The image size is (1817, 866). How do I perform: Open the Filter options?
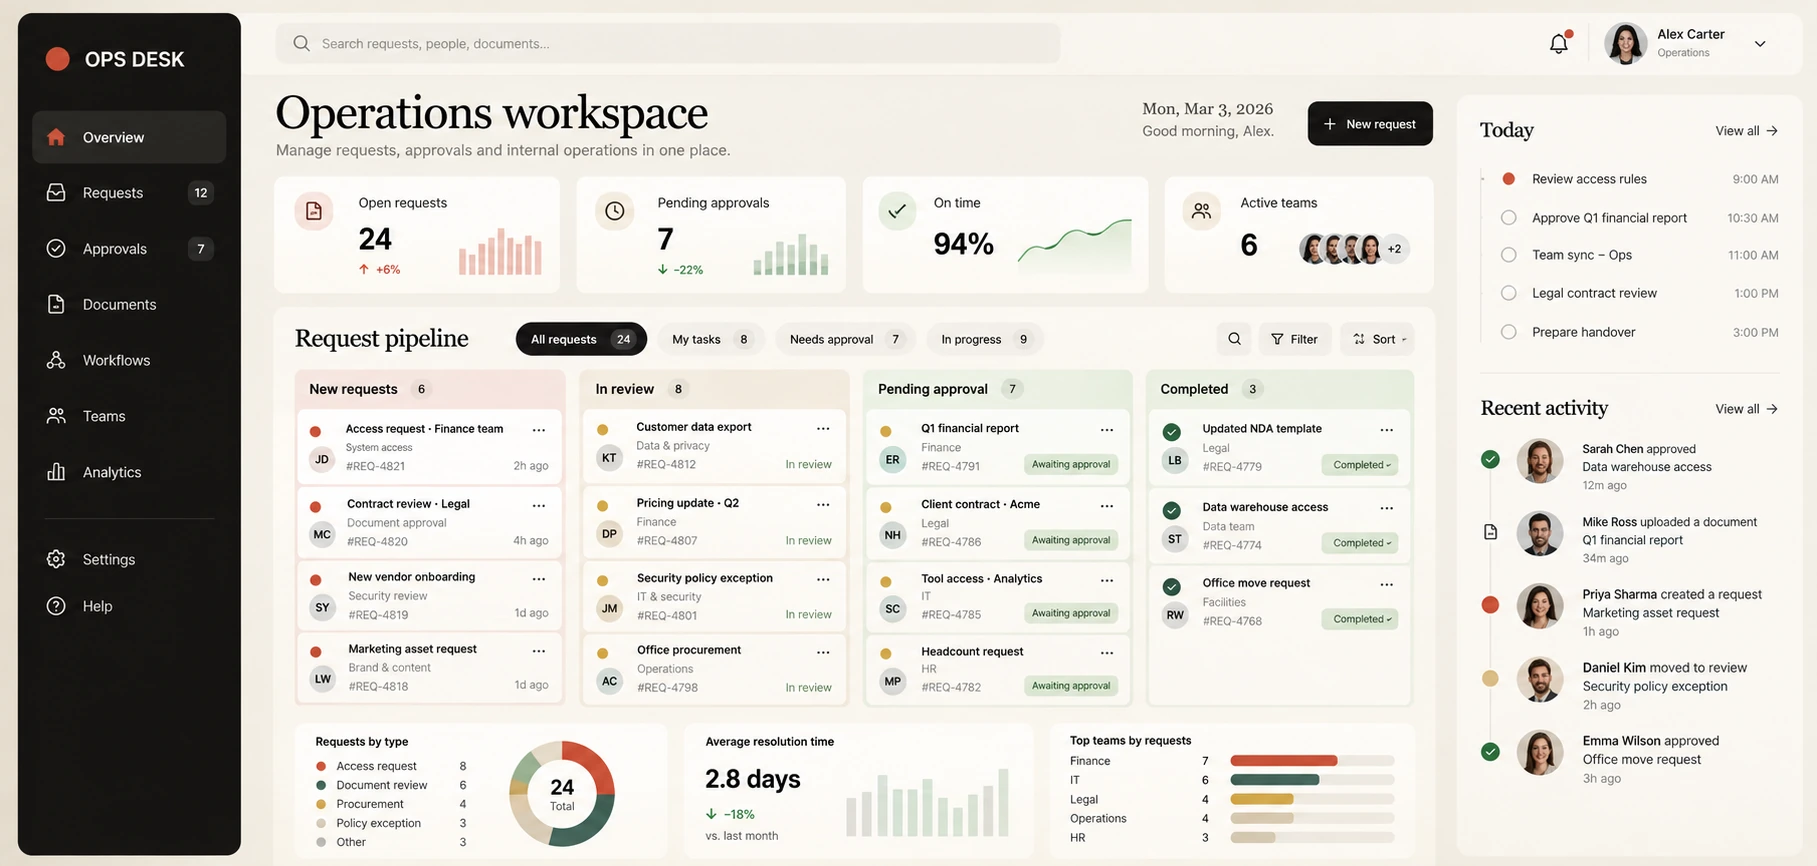pyautogui.click(x=1295, y=339)
